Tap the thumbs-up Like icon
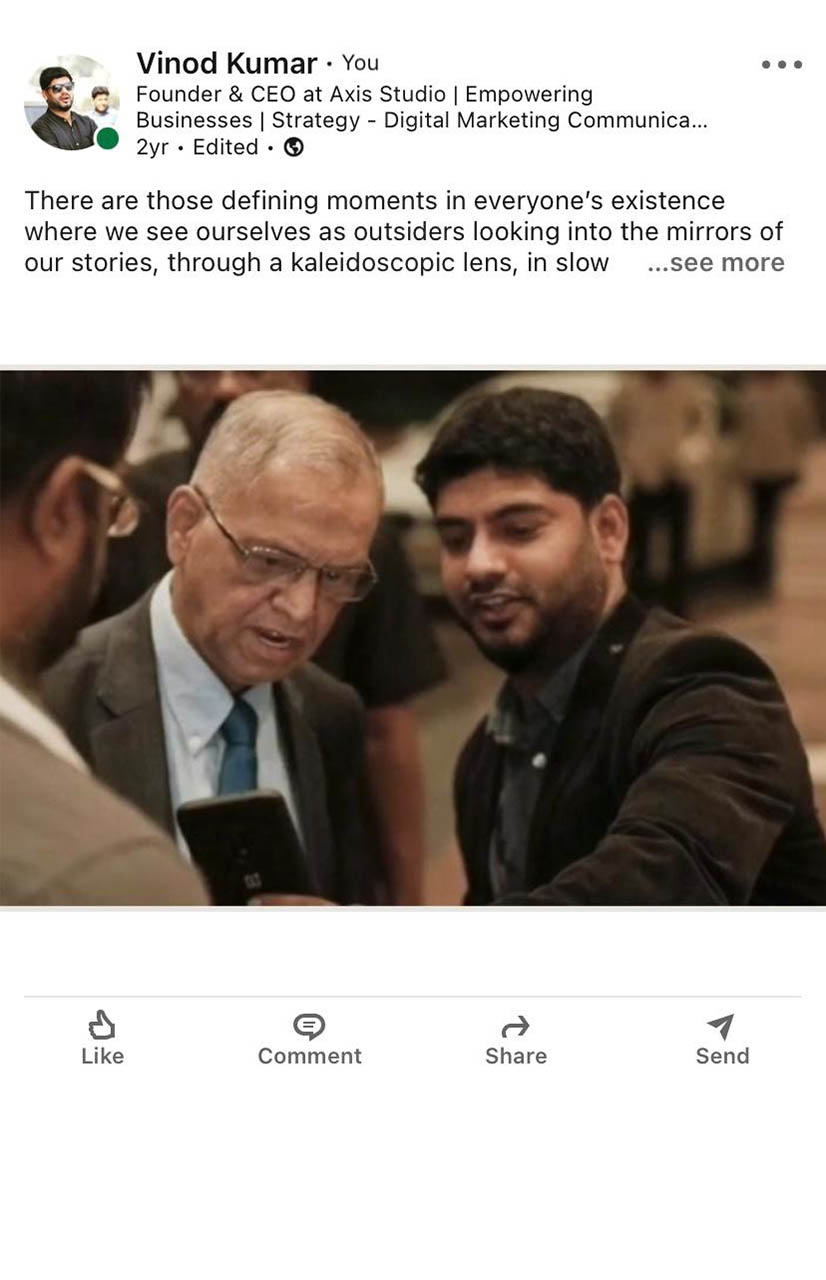 point(102,1025)
